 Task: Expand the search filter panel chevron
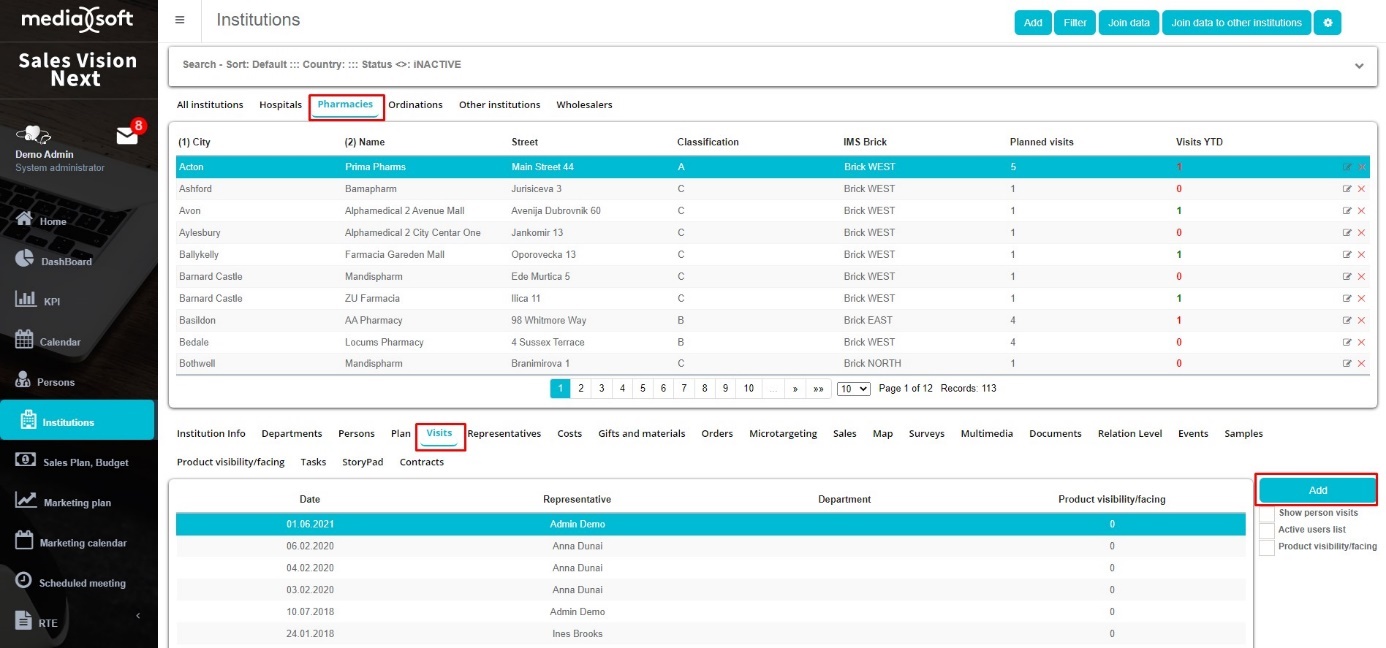(1359, 66)
